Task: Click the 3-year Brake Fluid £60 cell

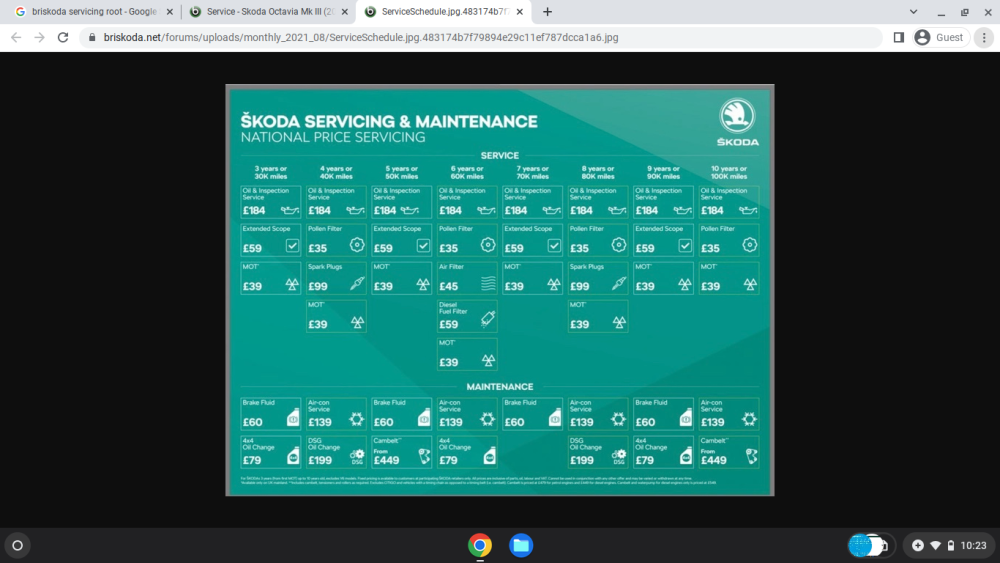Action: point(270,414)
